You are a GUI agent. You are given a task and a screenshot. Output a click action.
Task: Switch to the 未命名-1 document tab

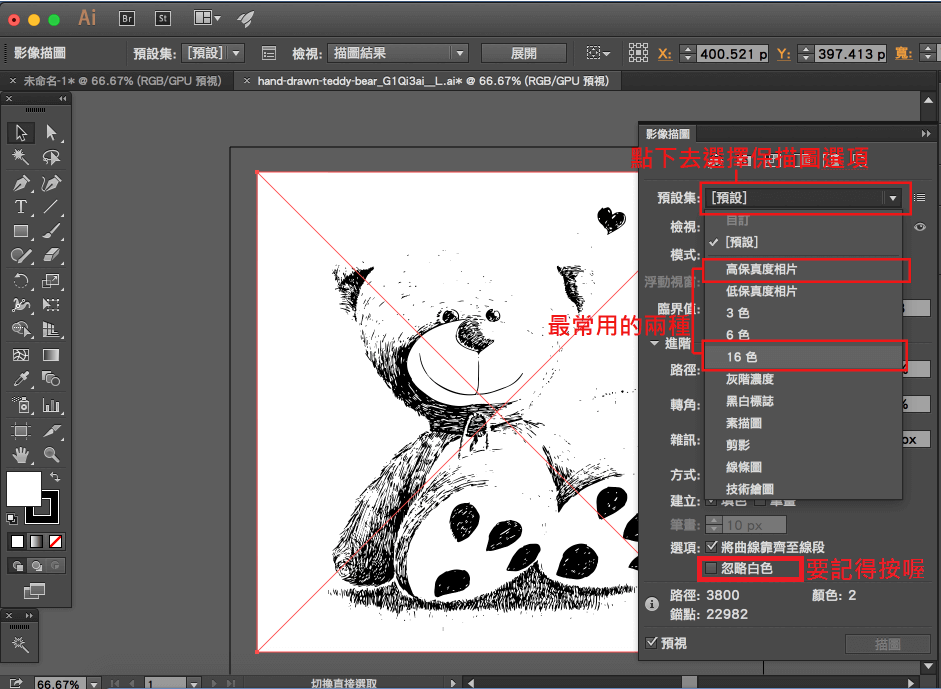tap(122, 81)
